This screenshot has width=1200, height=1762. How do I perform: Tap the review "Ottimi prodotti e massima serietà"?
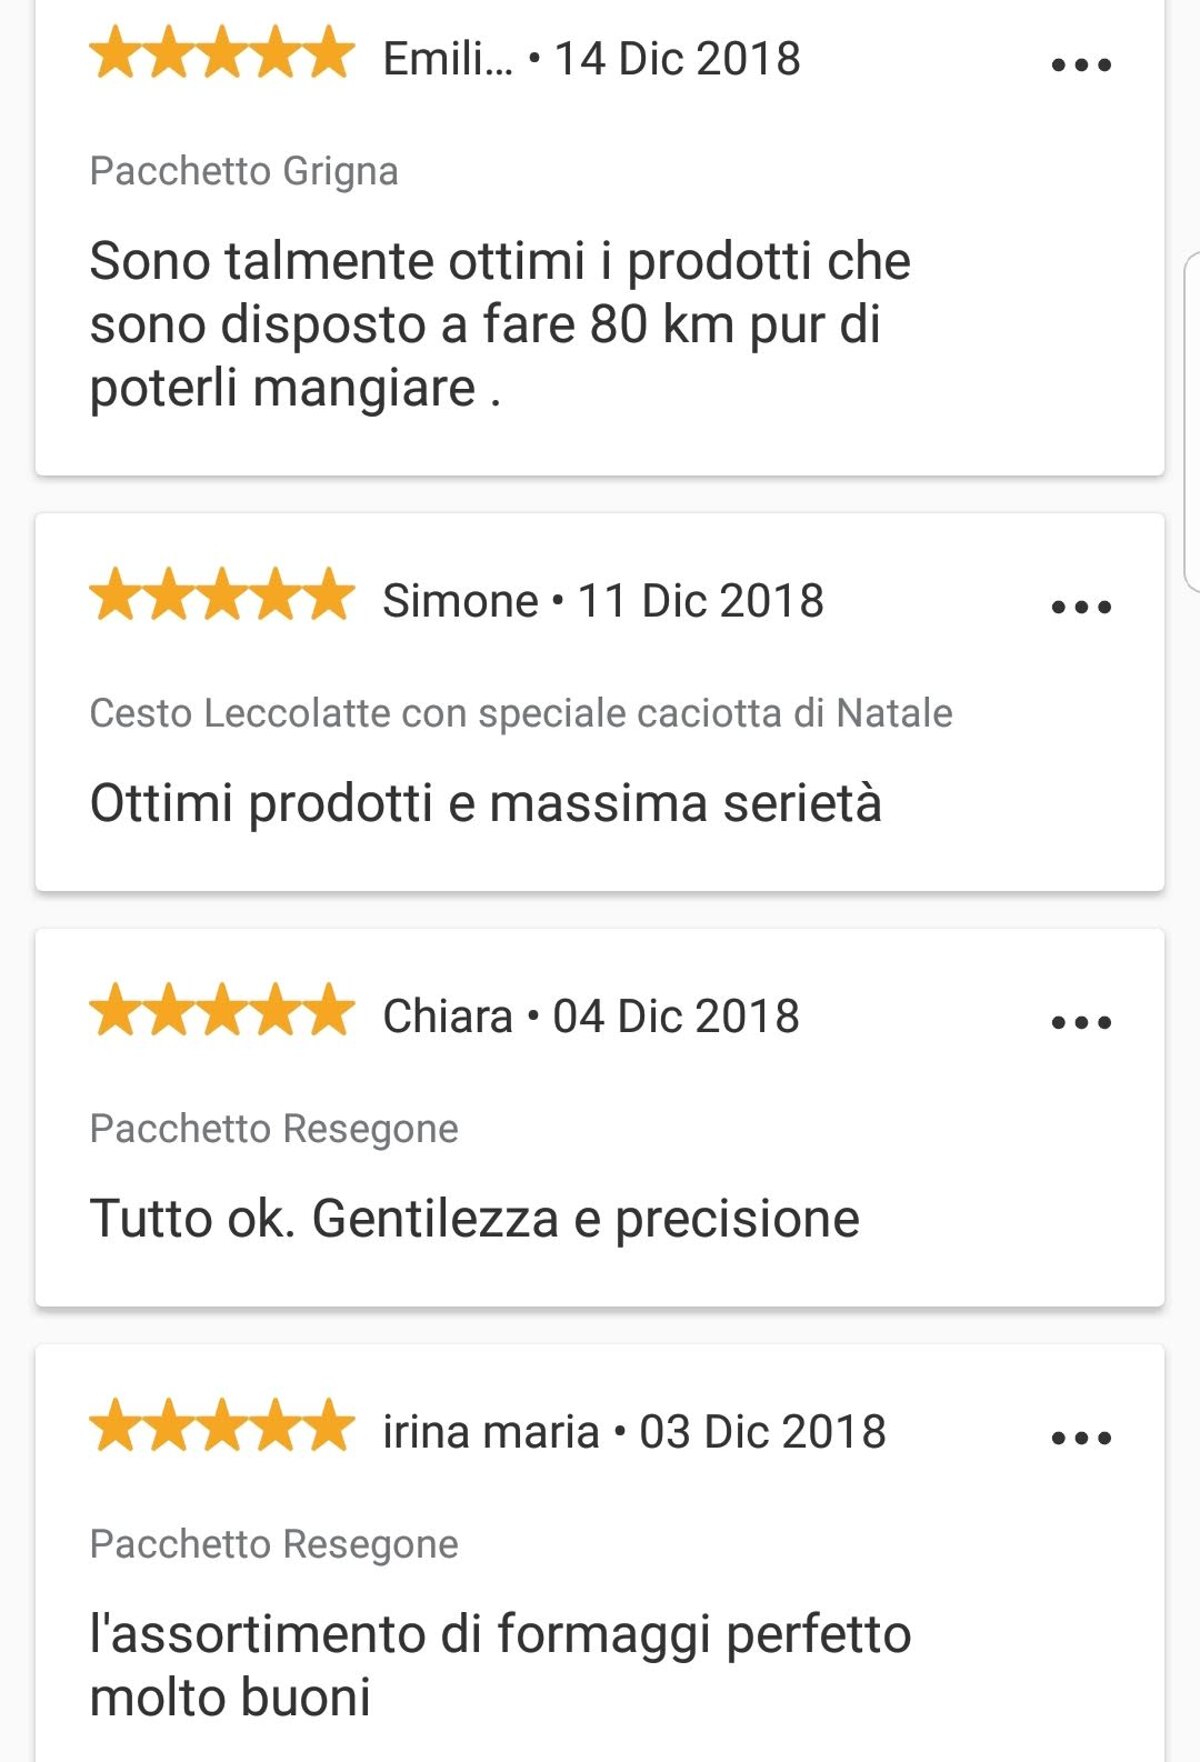click(x=486, y=803)
